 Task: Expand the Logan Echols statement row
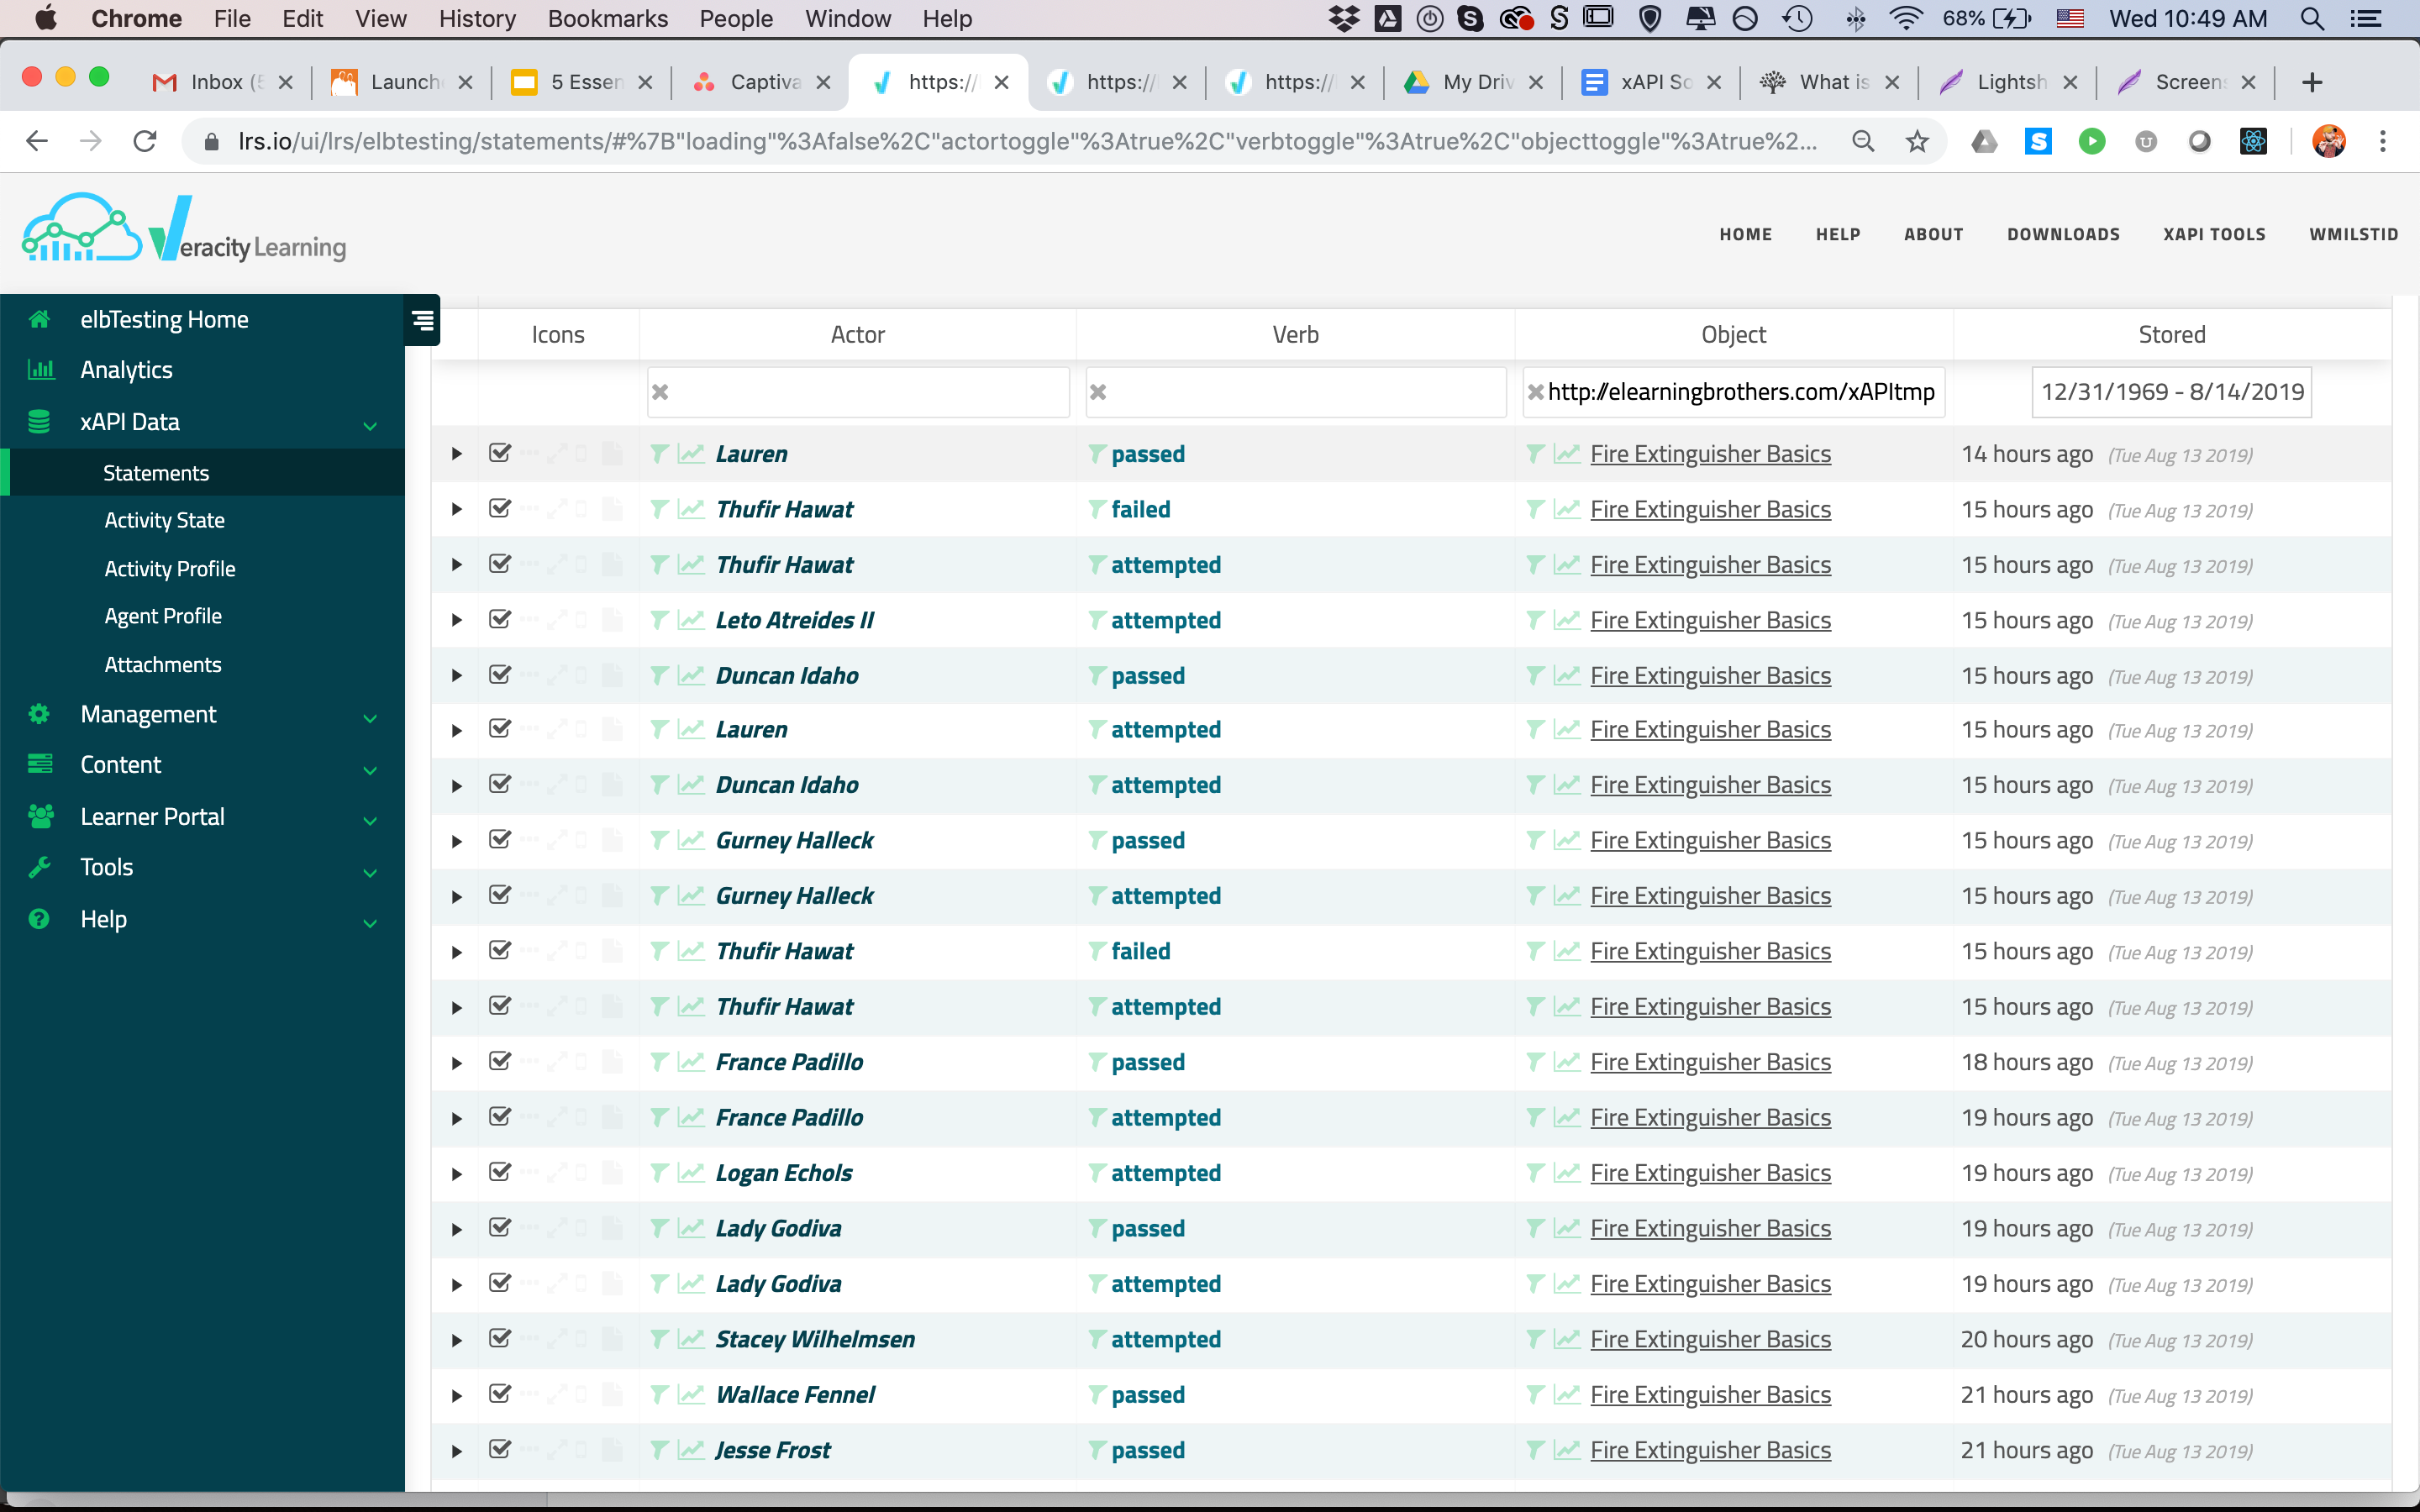[x=457, y=1174]
